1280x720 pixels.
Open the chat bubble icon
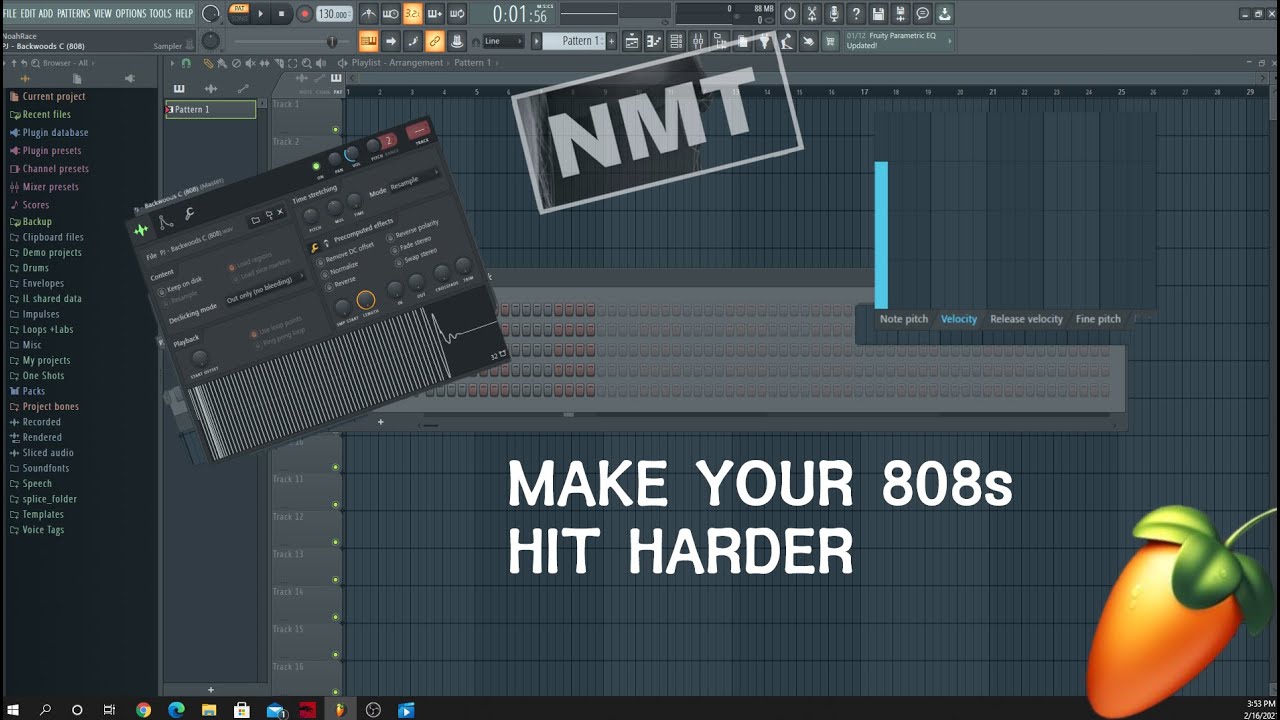click(922, 14)
